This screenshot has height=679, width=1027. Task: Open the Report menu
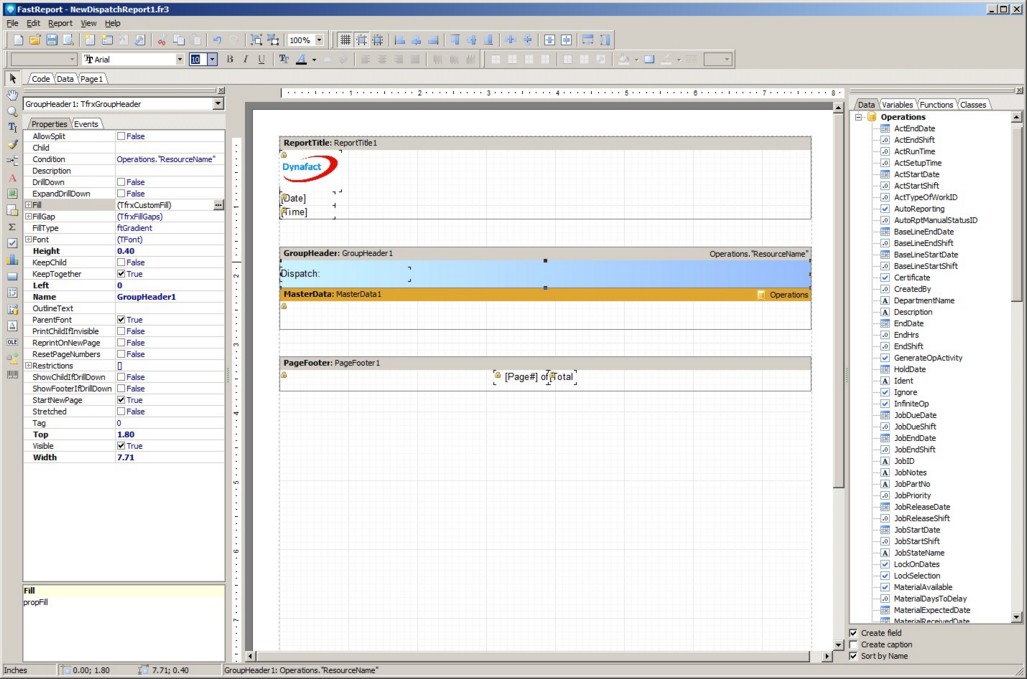point(60,23)
